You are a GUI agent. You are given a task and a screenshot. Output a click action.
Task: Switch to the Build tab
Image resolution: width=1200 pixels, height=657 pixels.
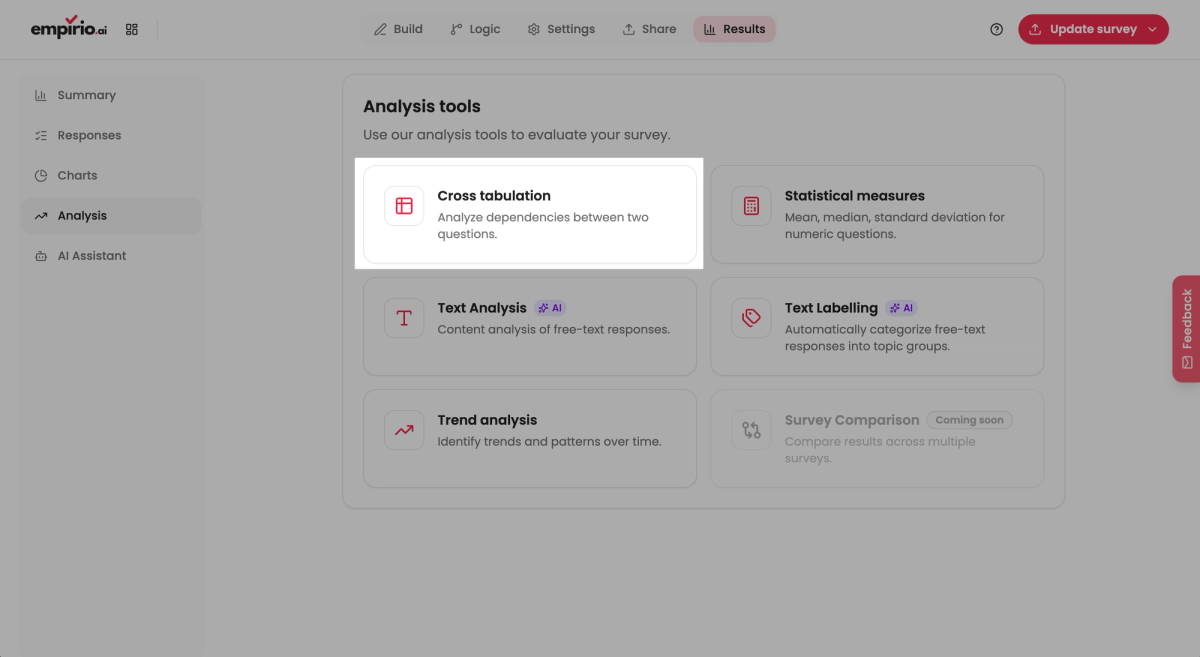coord(398,29)
